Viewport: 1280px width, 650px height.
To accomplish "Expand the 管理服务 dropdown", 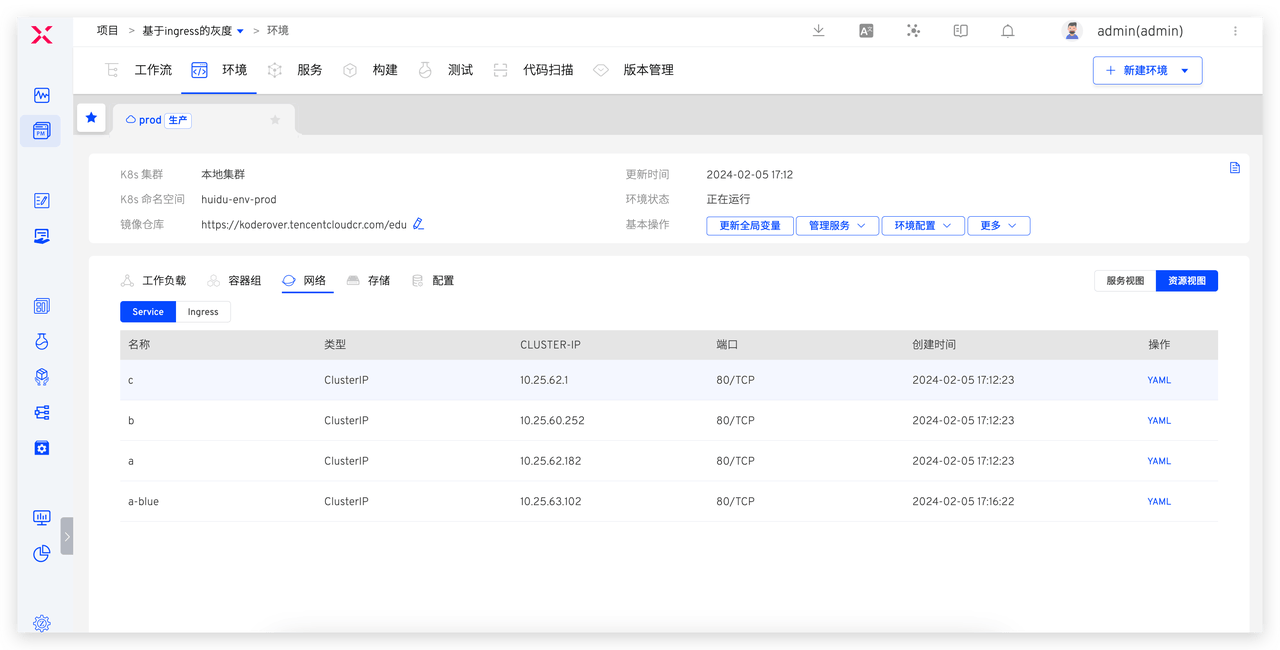I will click(837, 226).
